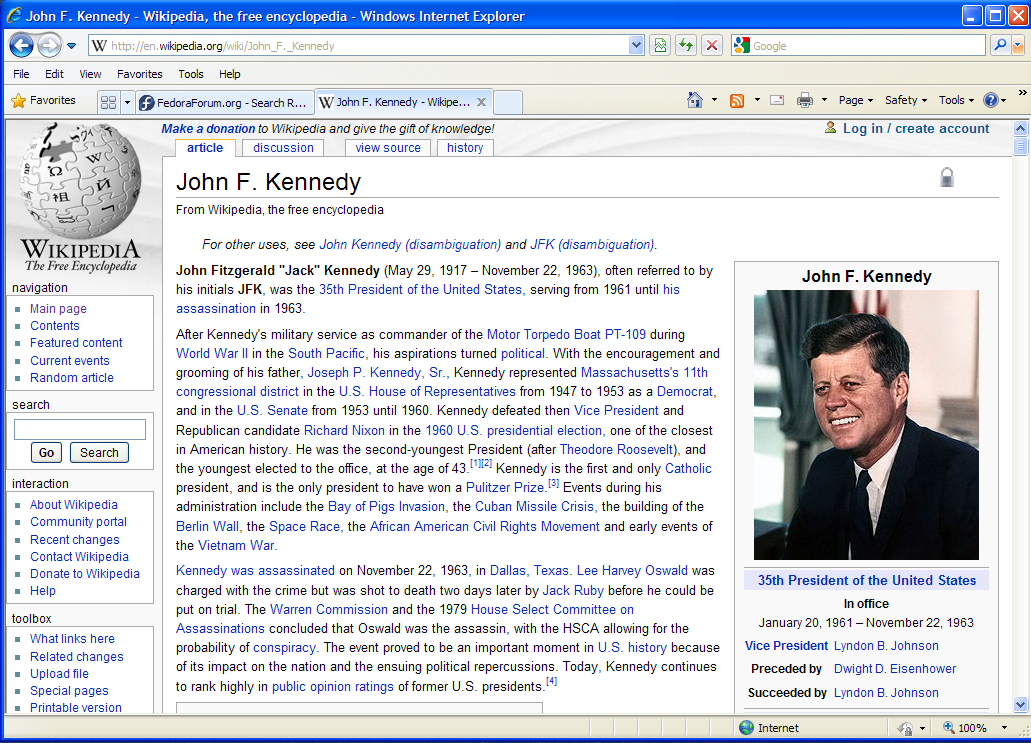Open the Tools command bar menu

tap(956, 100)
